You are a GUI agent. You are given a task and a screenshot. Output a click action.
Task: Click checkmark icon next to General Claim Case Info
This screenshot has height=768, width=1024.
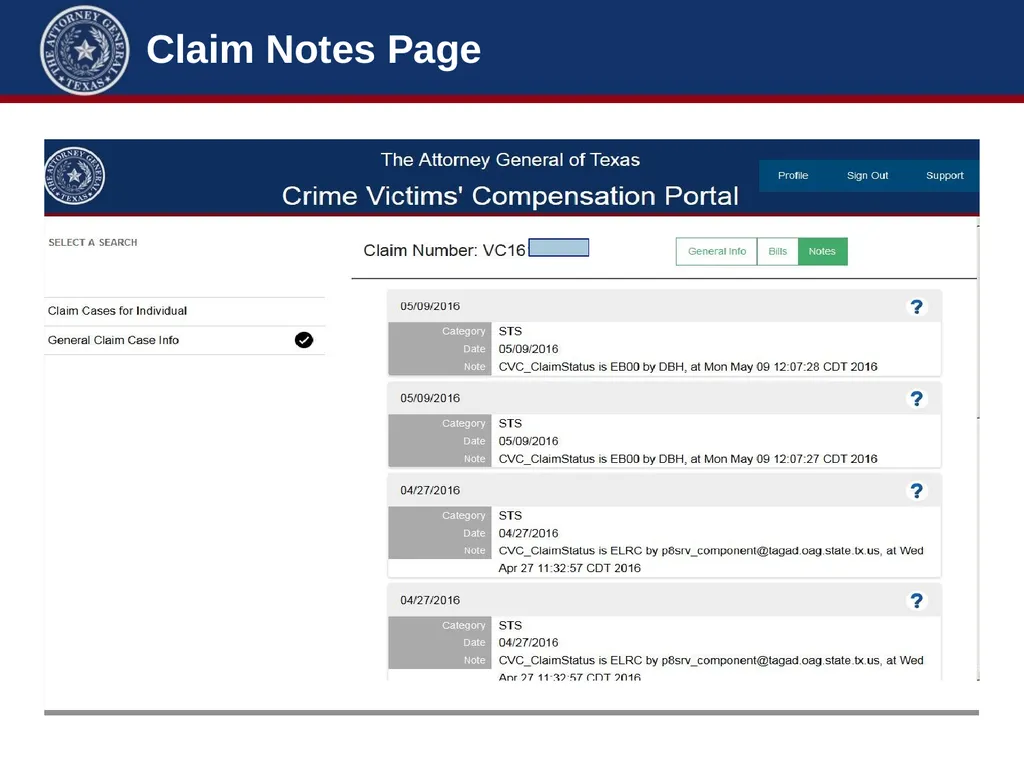pos(304,340)
